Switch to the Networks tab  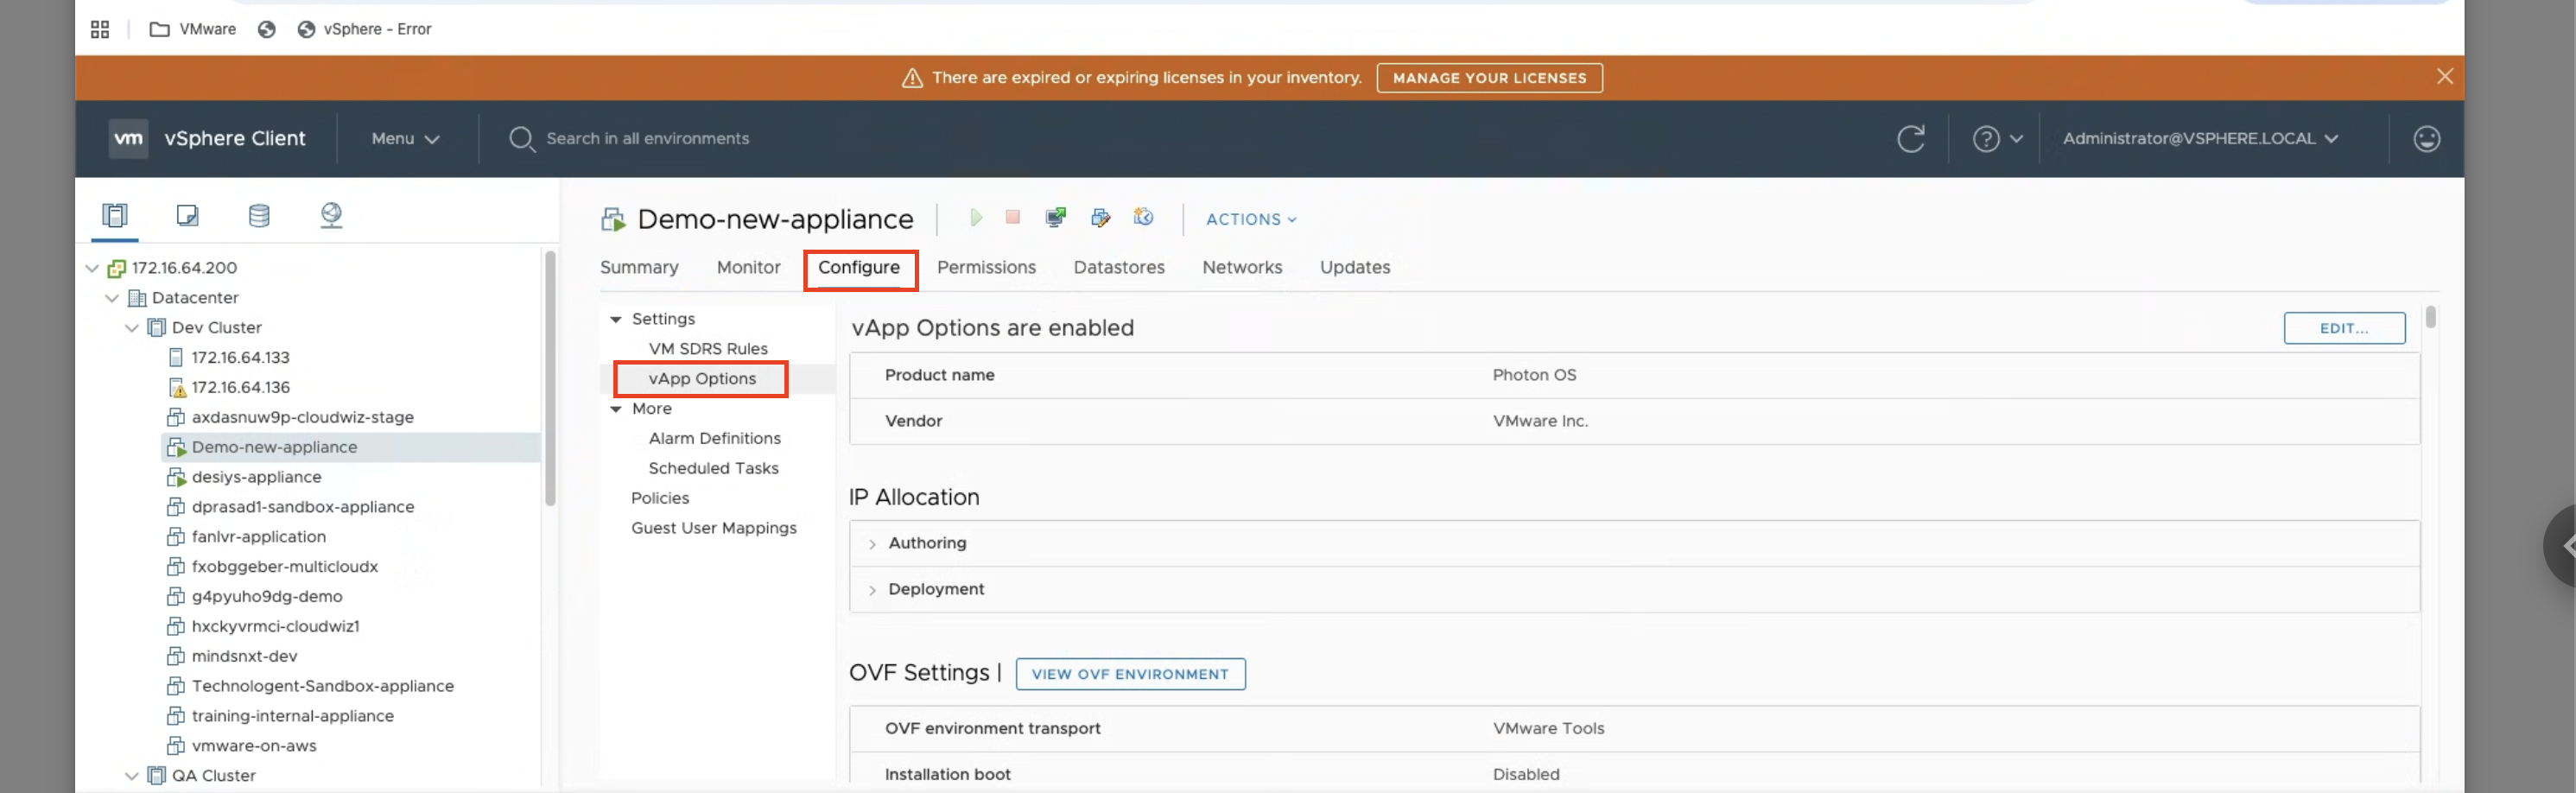(1241, 267)
